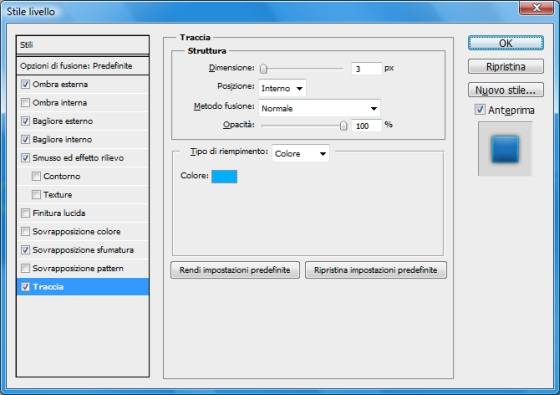Click the Ripristina button
The width and height of the screenshot is (560, 395).
(x=506, y=66)
